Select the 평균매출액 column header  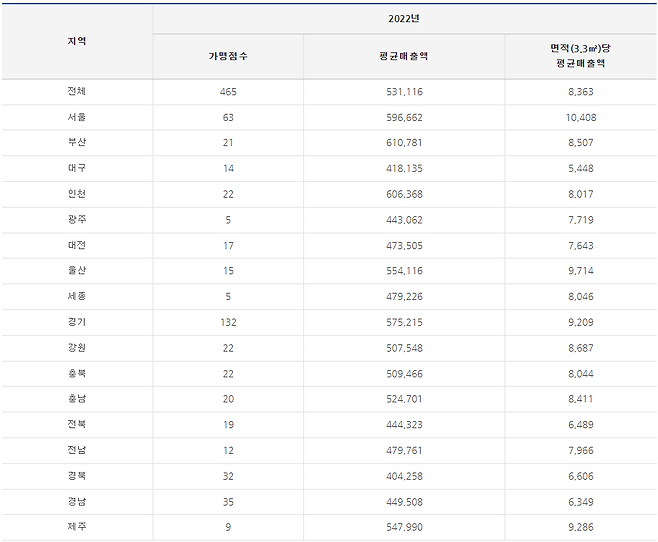(404, 56)
